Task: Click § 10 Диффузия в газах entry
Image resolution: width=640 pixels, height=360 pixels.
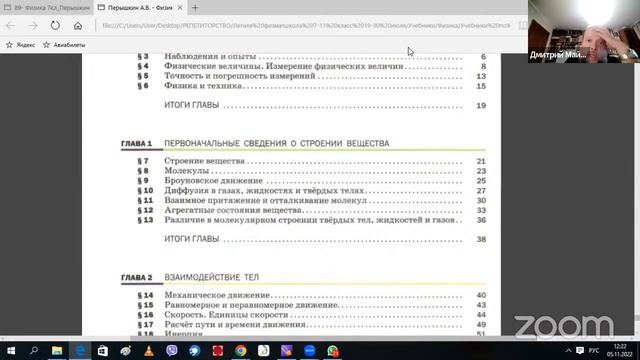Action: pyautogui.click(x=311, y=191)
